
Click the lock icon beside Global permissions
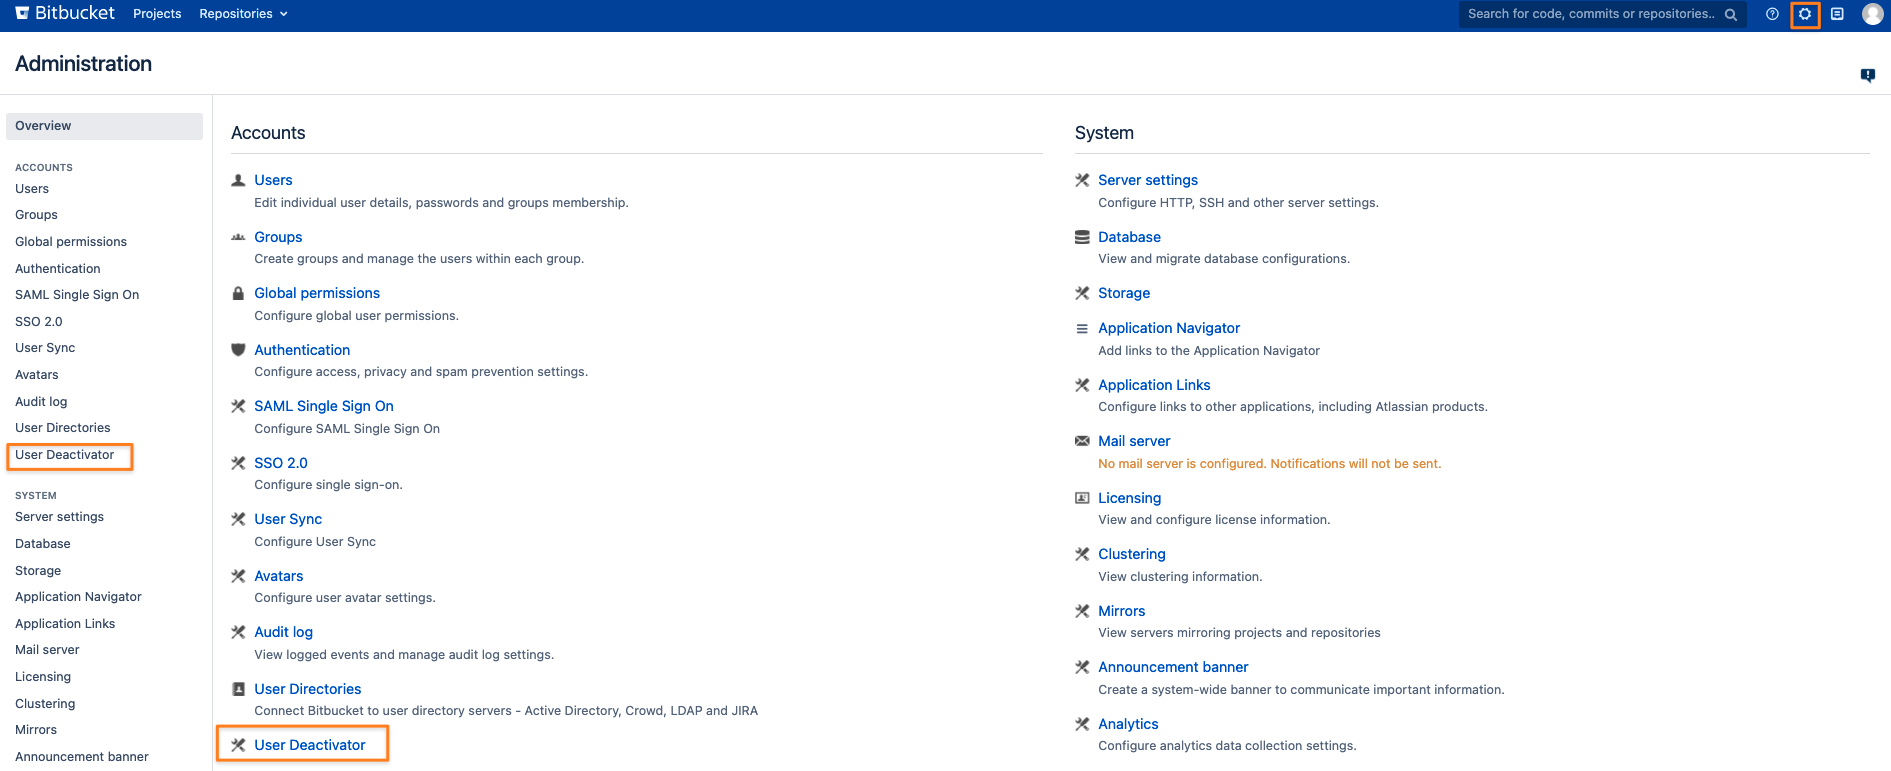pos(238,294)
